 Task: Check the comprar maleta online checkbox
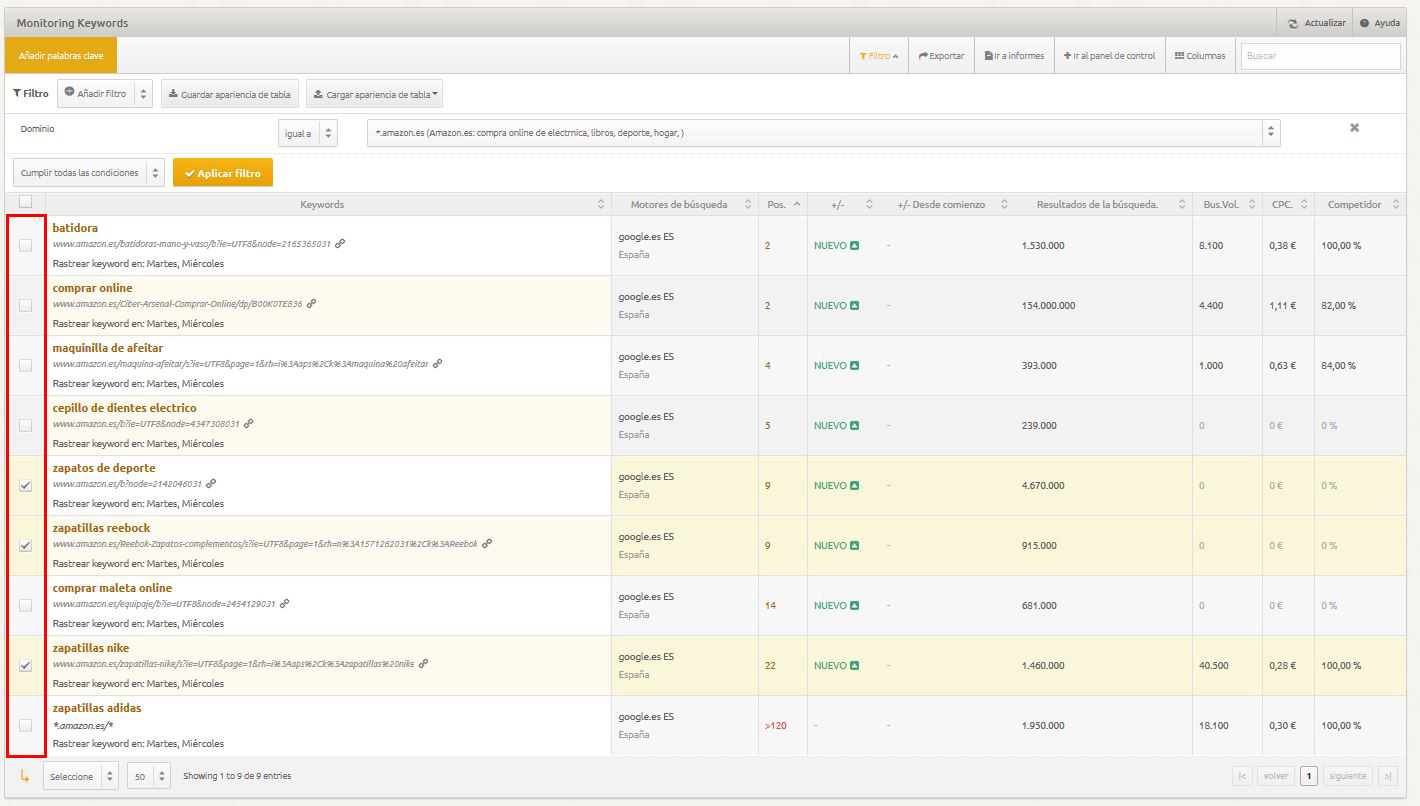pos(26,605)
